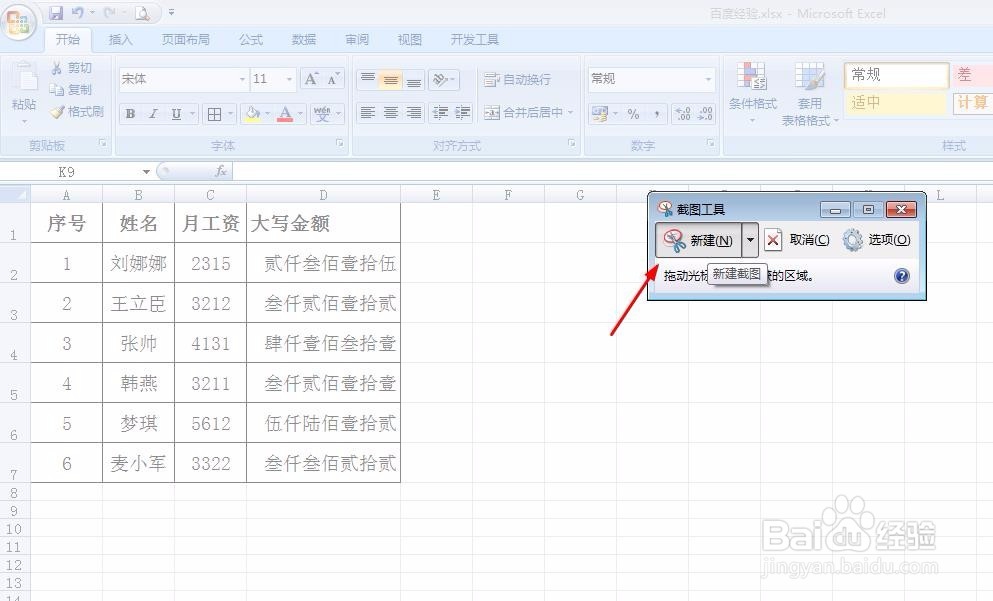Enable wrap text (自动换行)
Viewport: 993px width, 601px height.
pos(517,80)
